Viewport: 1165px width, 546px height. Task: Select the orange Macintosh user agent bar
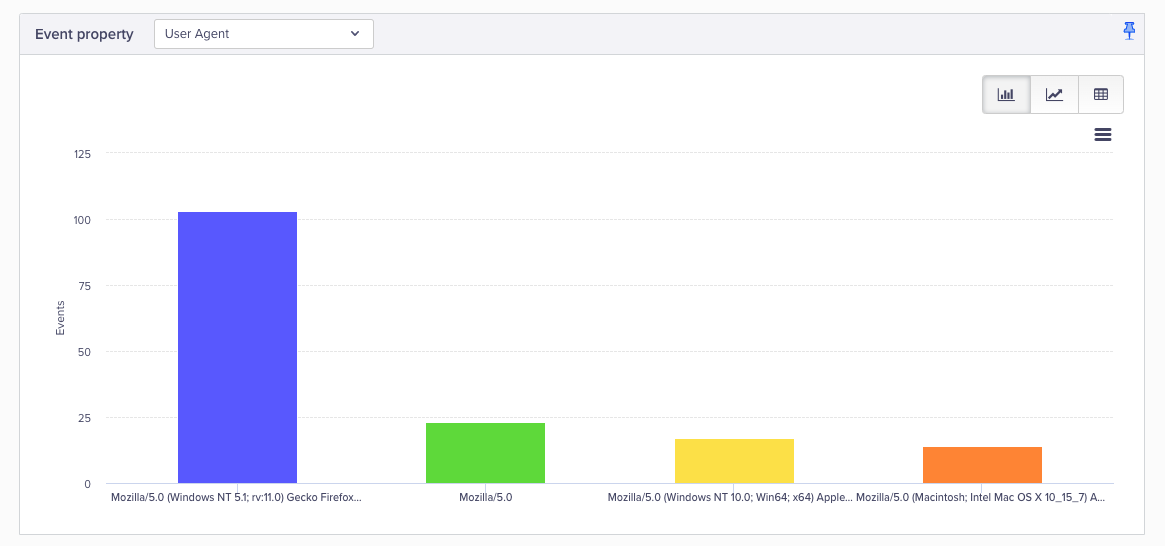[x=982, y=465]
